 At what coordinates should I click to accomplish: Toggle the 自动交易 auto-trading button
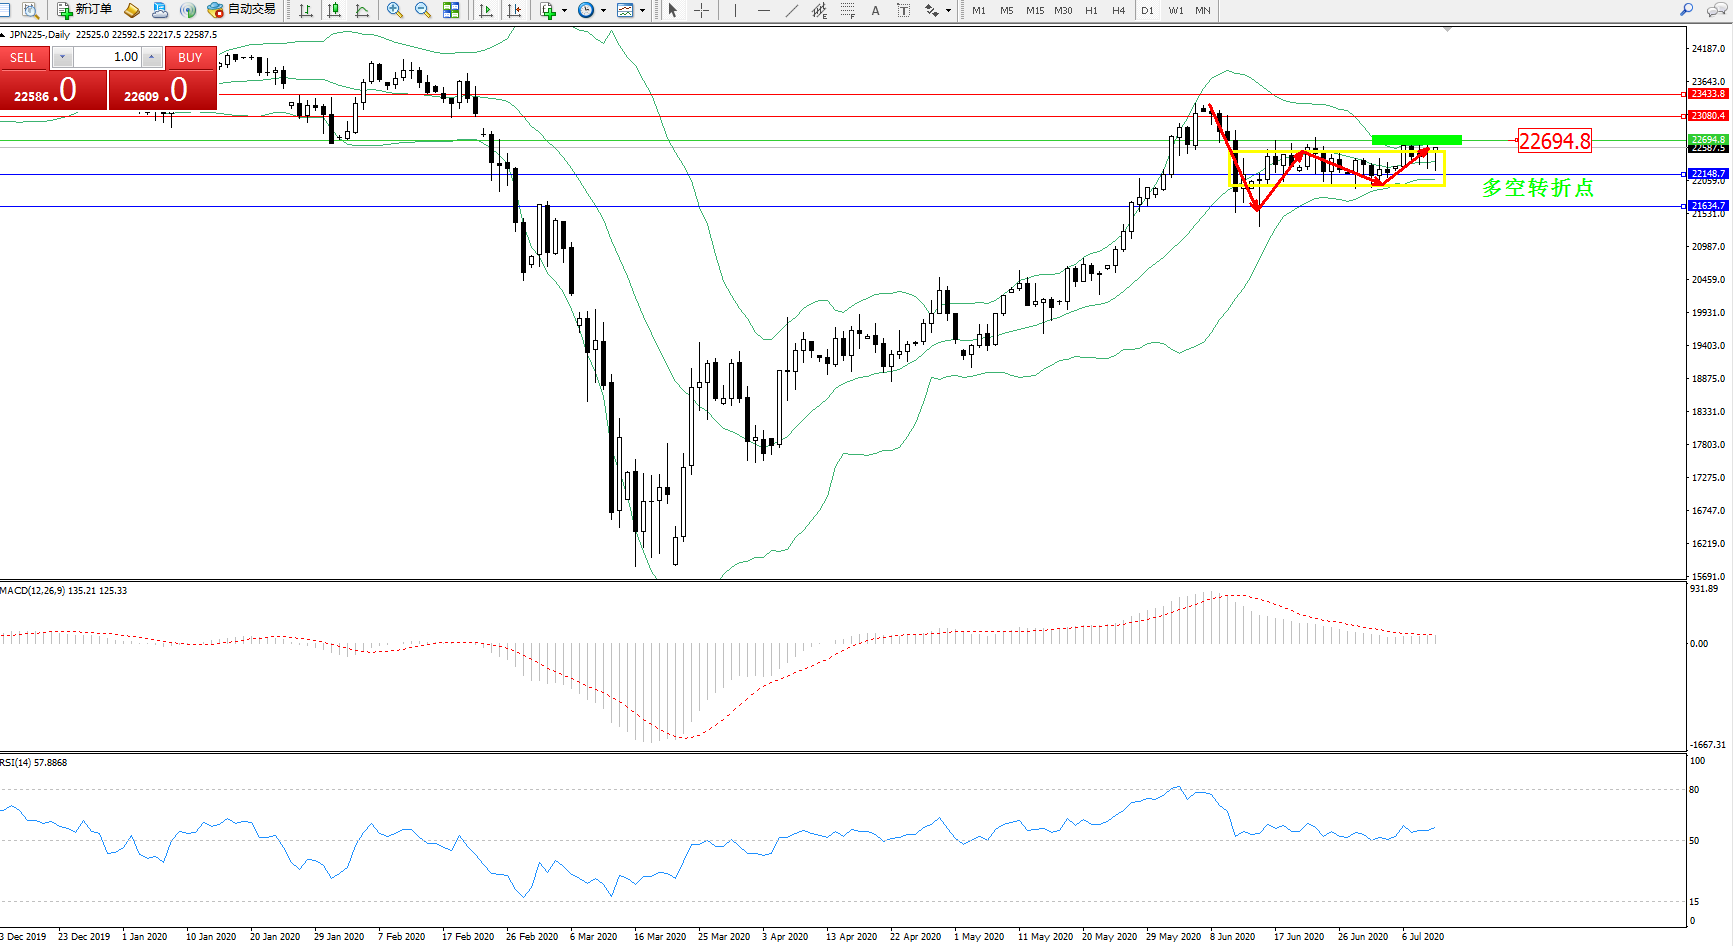(241, 10)
